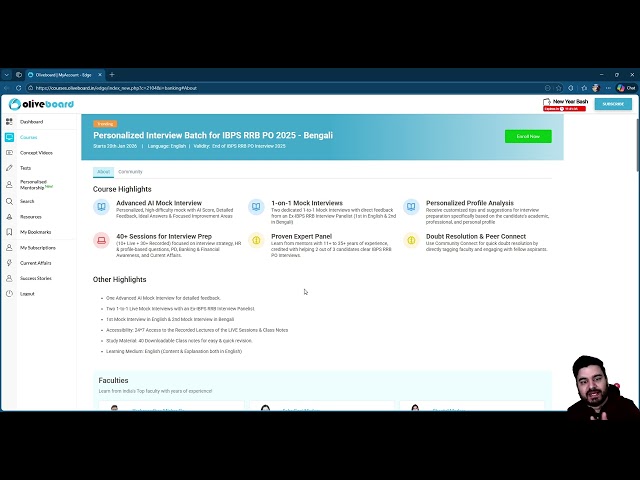The image size is (640, 480).
Task: Open Tests using the pencil icon
Action: click(10, 168)
